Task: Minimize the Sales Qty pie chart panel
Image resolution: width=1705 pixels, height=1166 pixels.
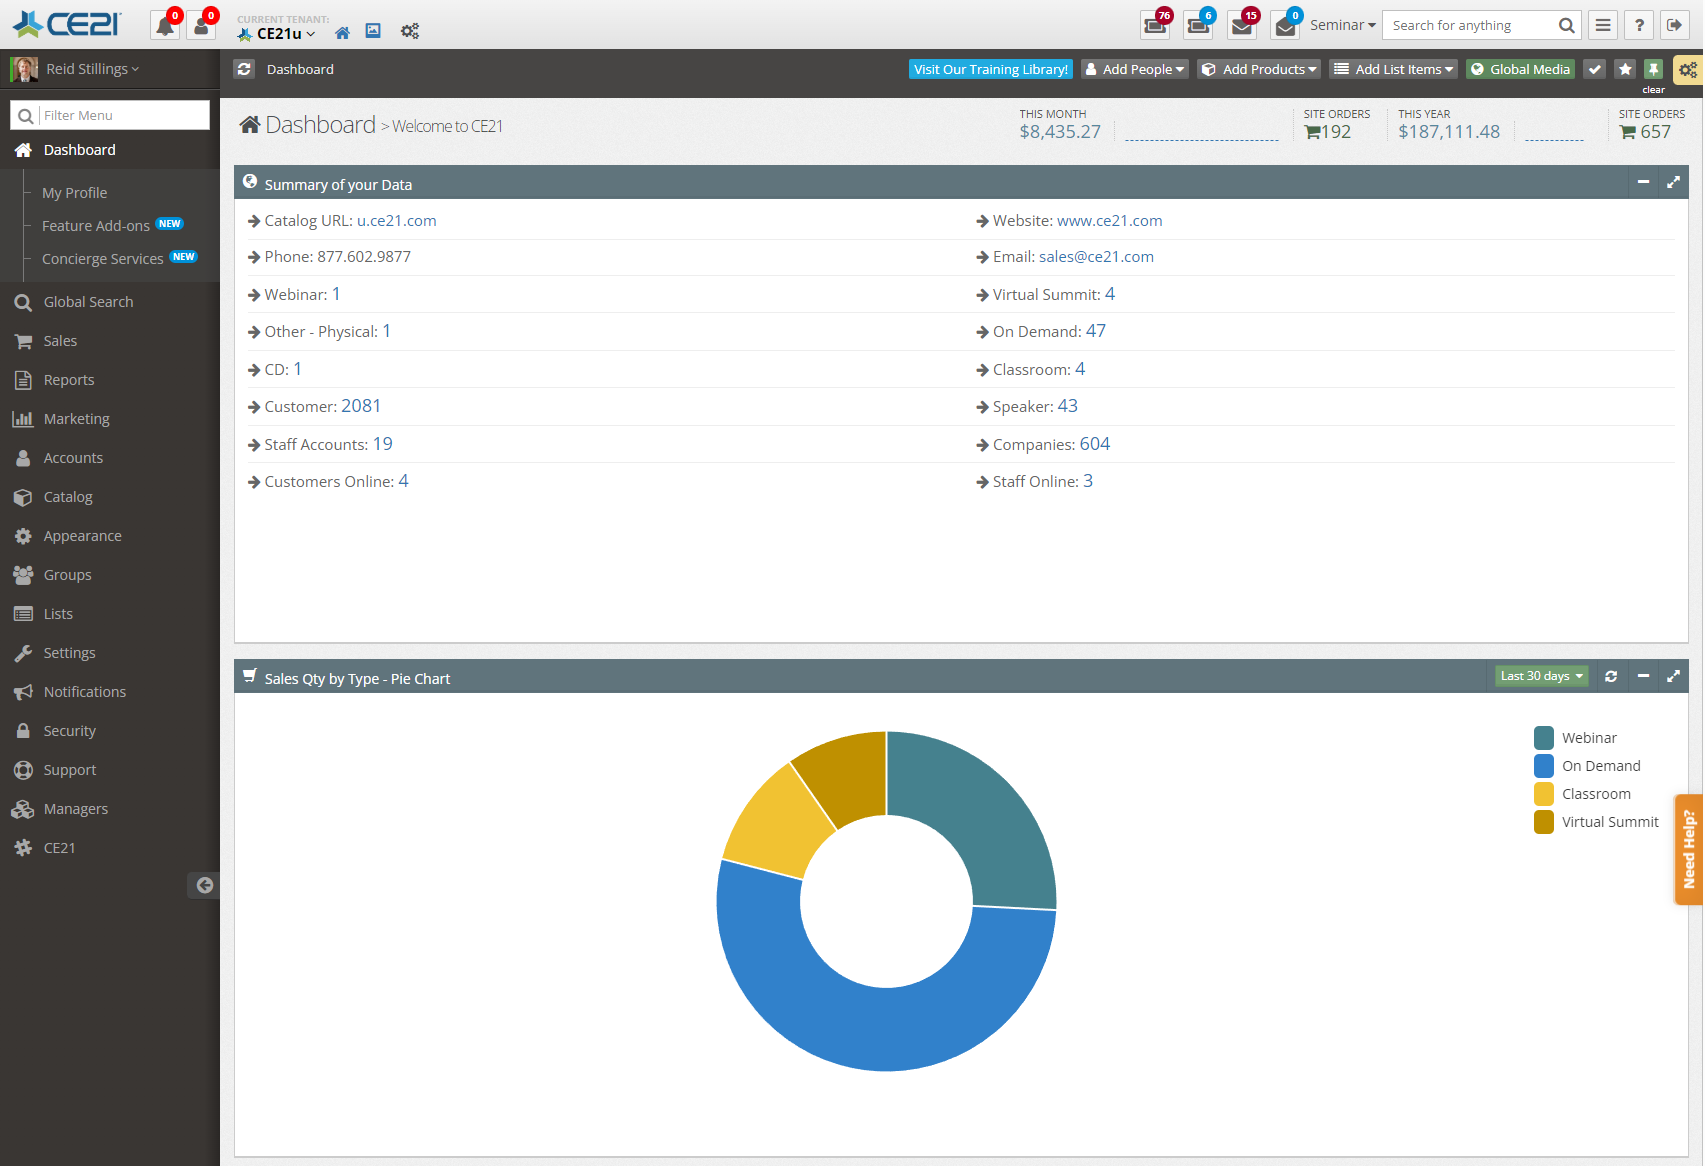Action: 1643,677
